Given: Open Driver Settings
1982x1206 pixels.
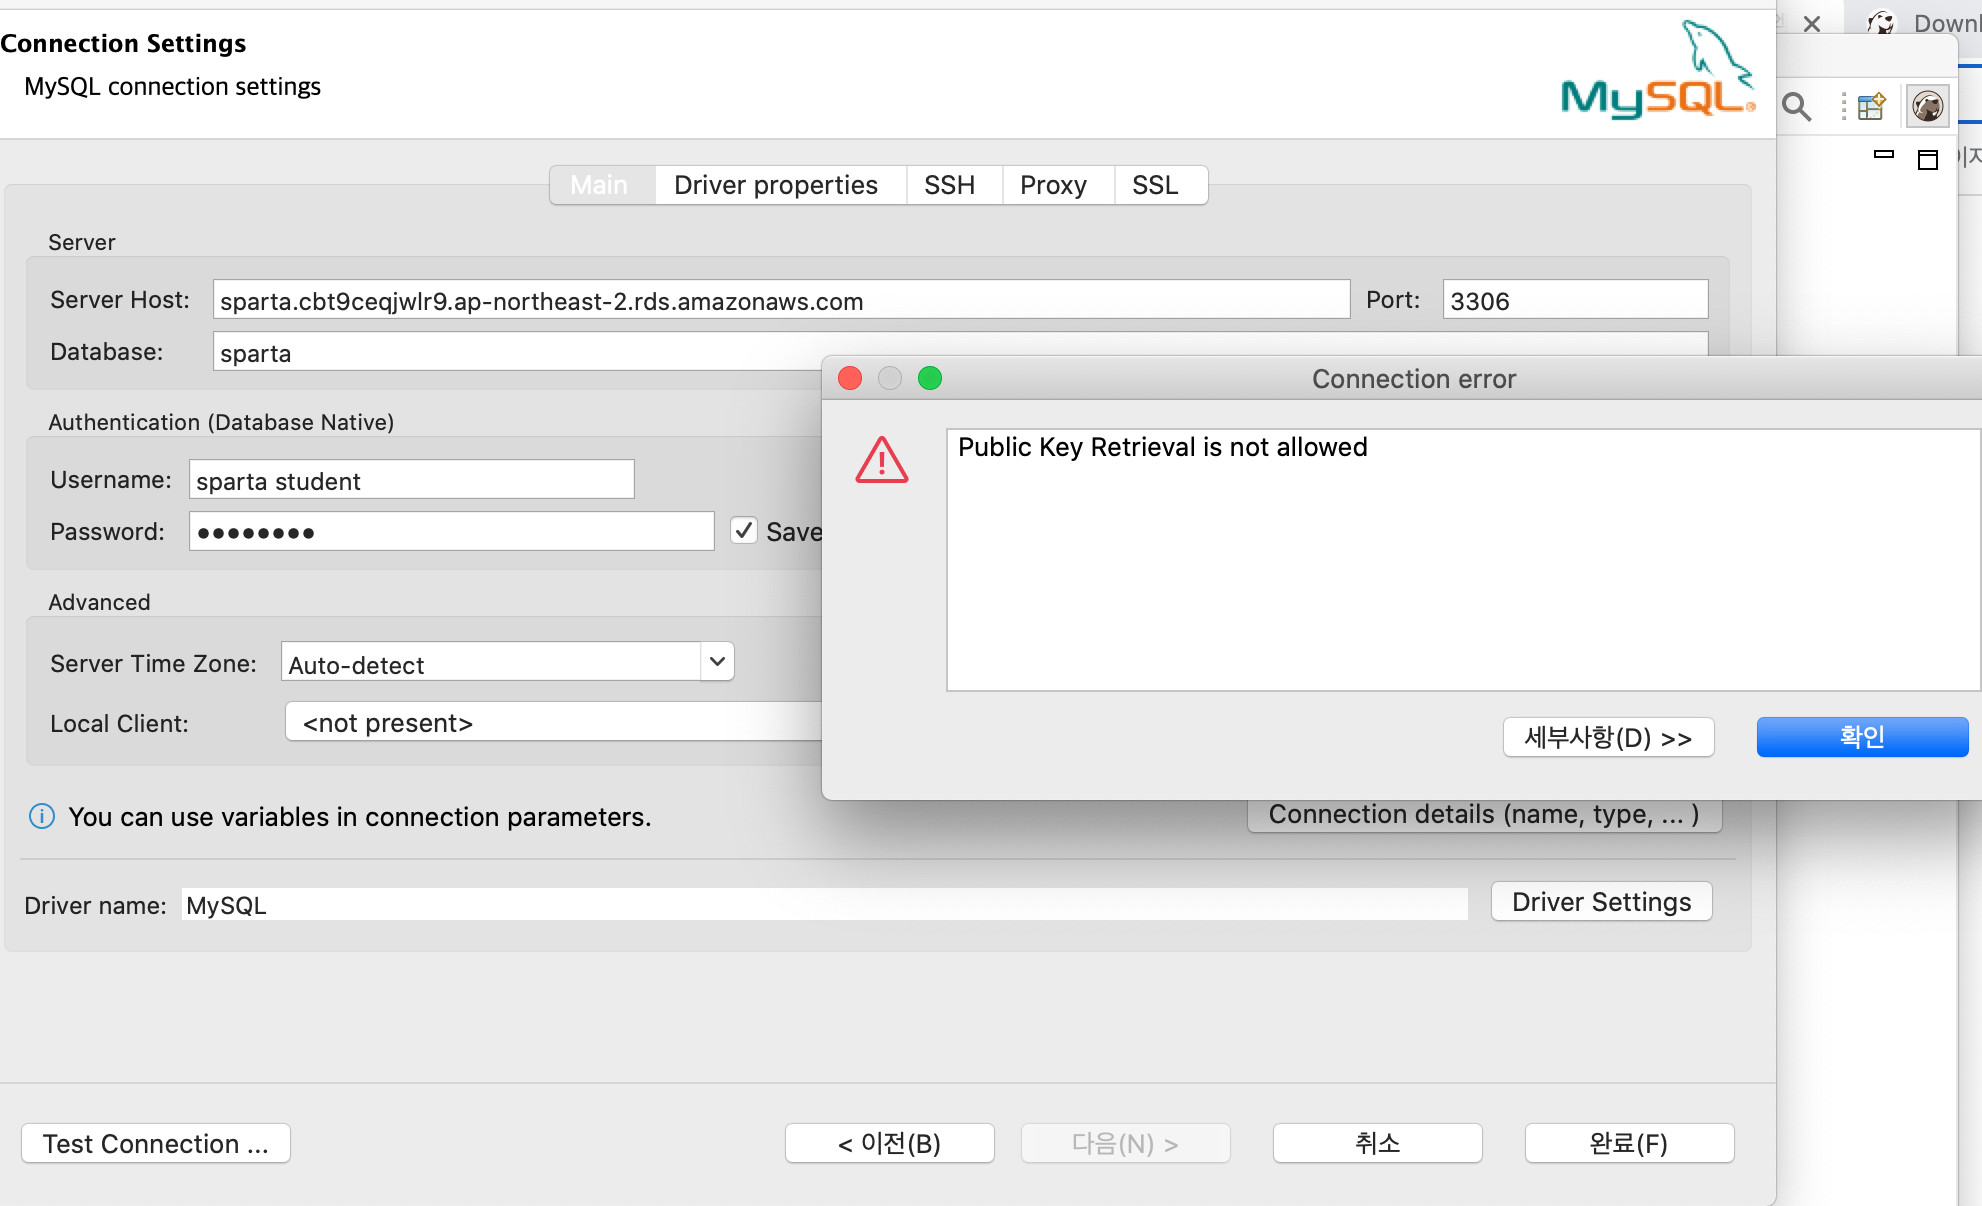Looking at the screenshot, I should (1602, 902).
